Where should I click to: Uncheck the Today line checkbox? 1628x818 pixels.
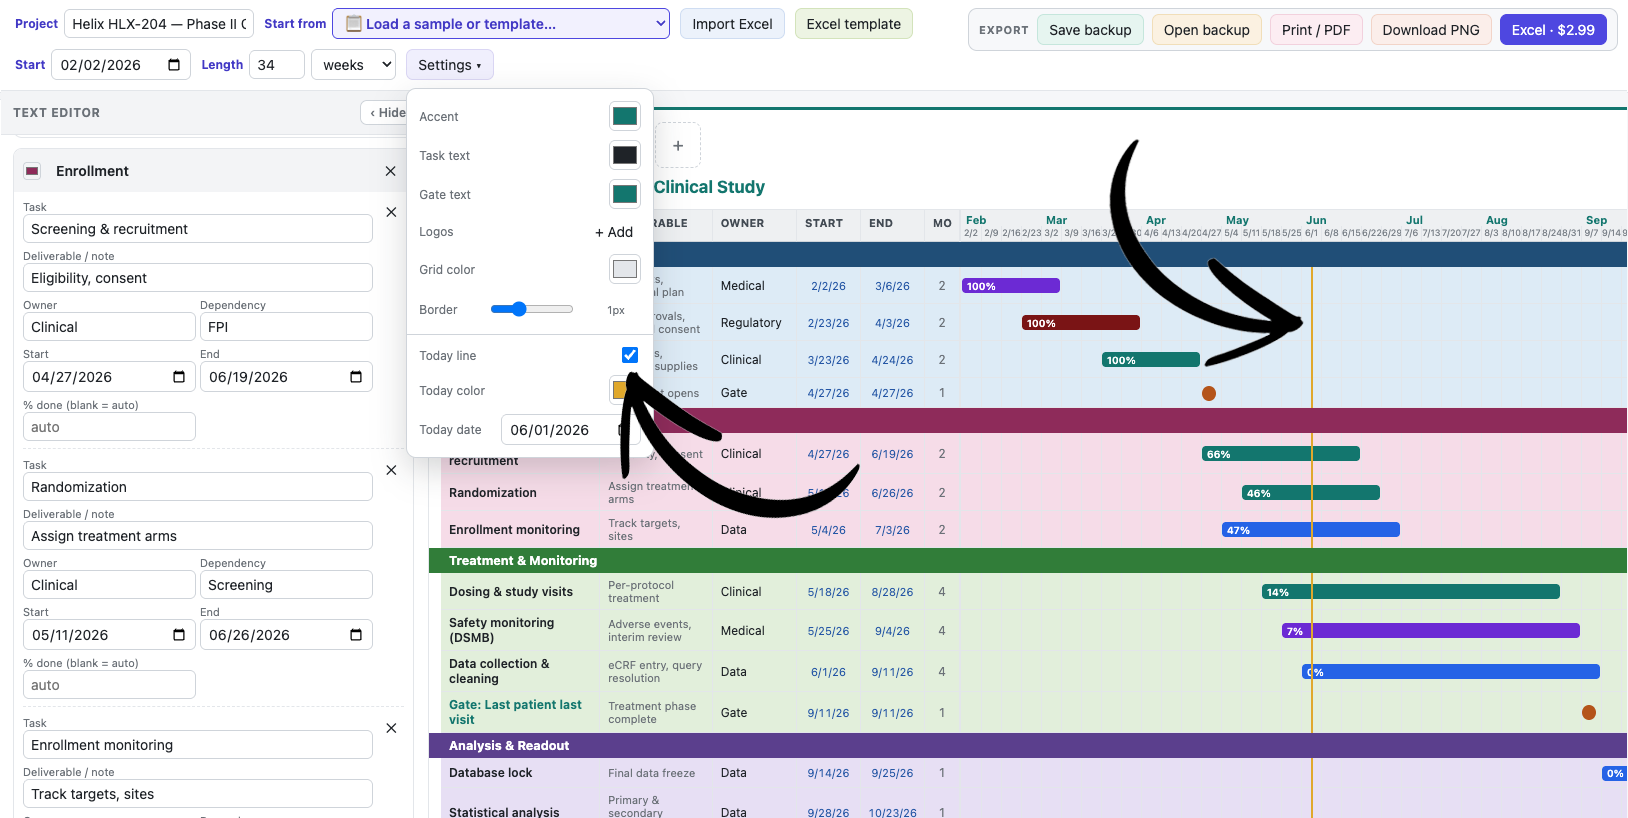tap(630, 355)
